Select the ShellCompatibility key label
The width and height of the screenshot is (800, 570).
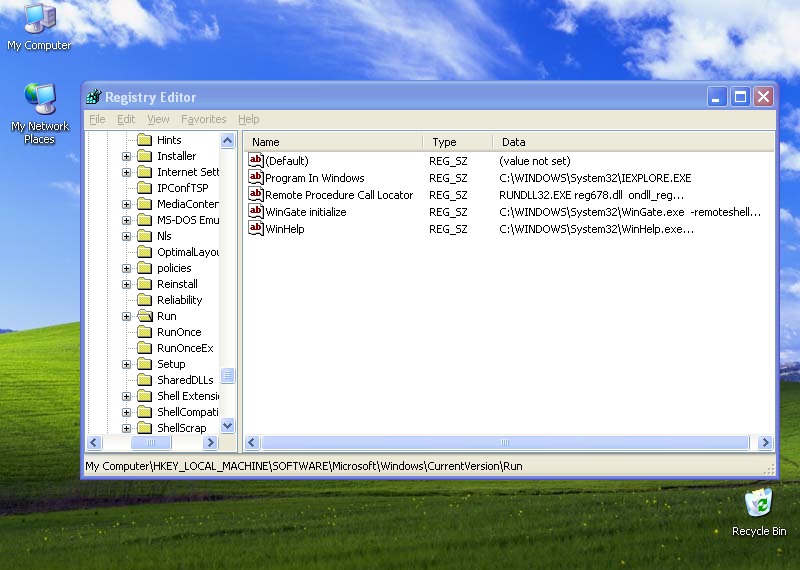[x=188, y=412]
